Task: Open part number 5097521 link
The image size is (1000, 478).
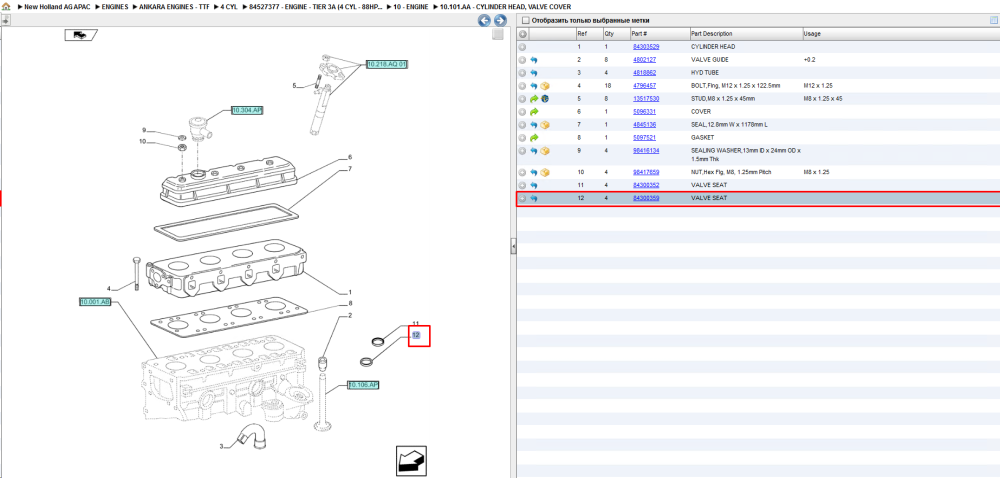Action: 644,138
